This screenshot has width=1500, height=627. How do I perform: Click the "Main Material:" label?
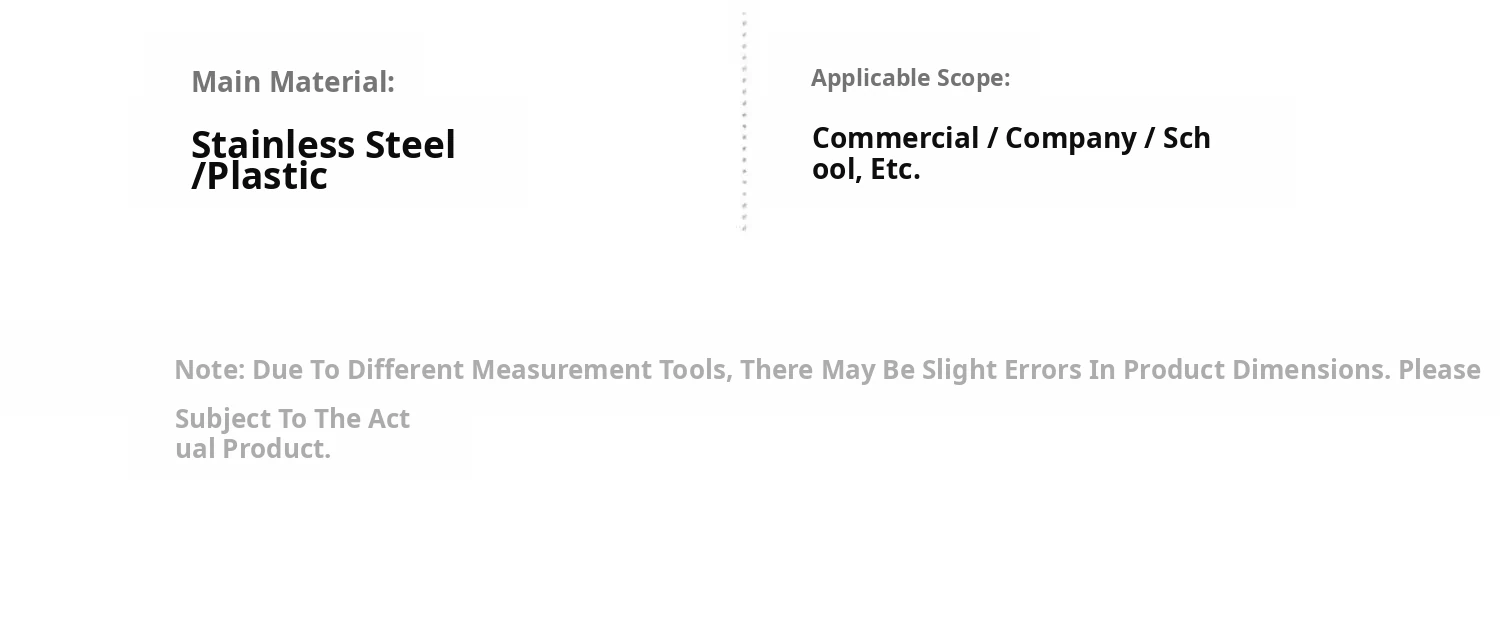tap(293, 82)
